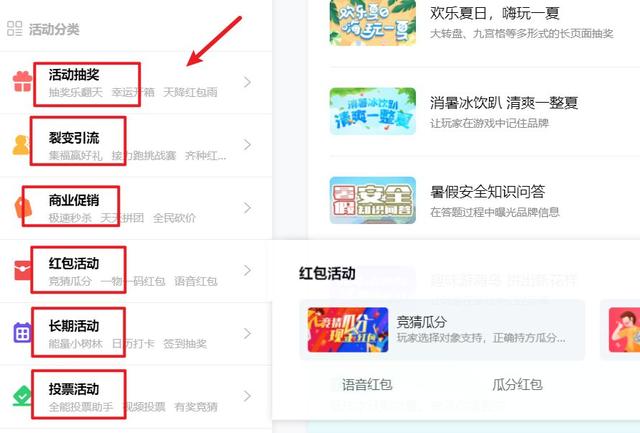Image resolution: width=640 pixels, height=433 pixels.
Task: Click the 瓜分红包 link
Action: click(x=518, y=384)
